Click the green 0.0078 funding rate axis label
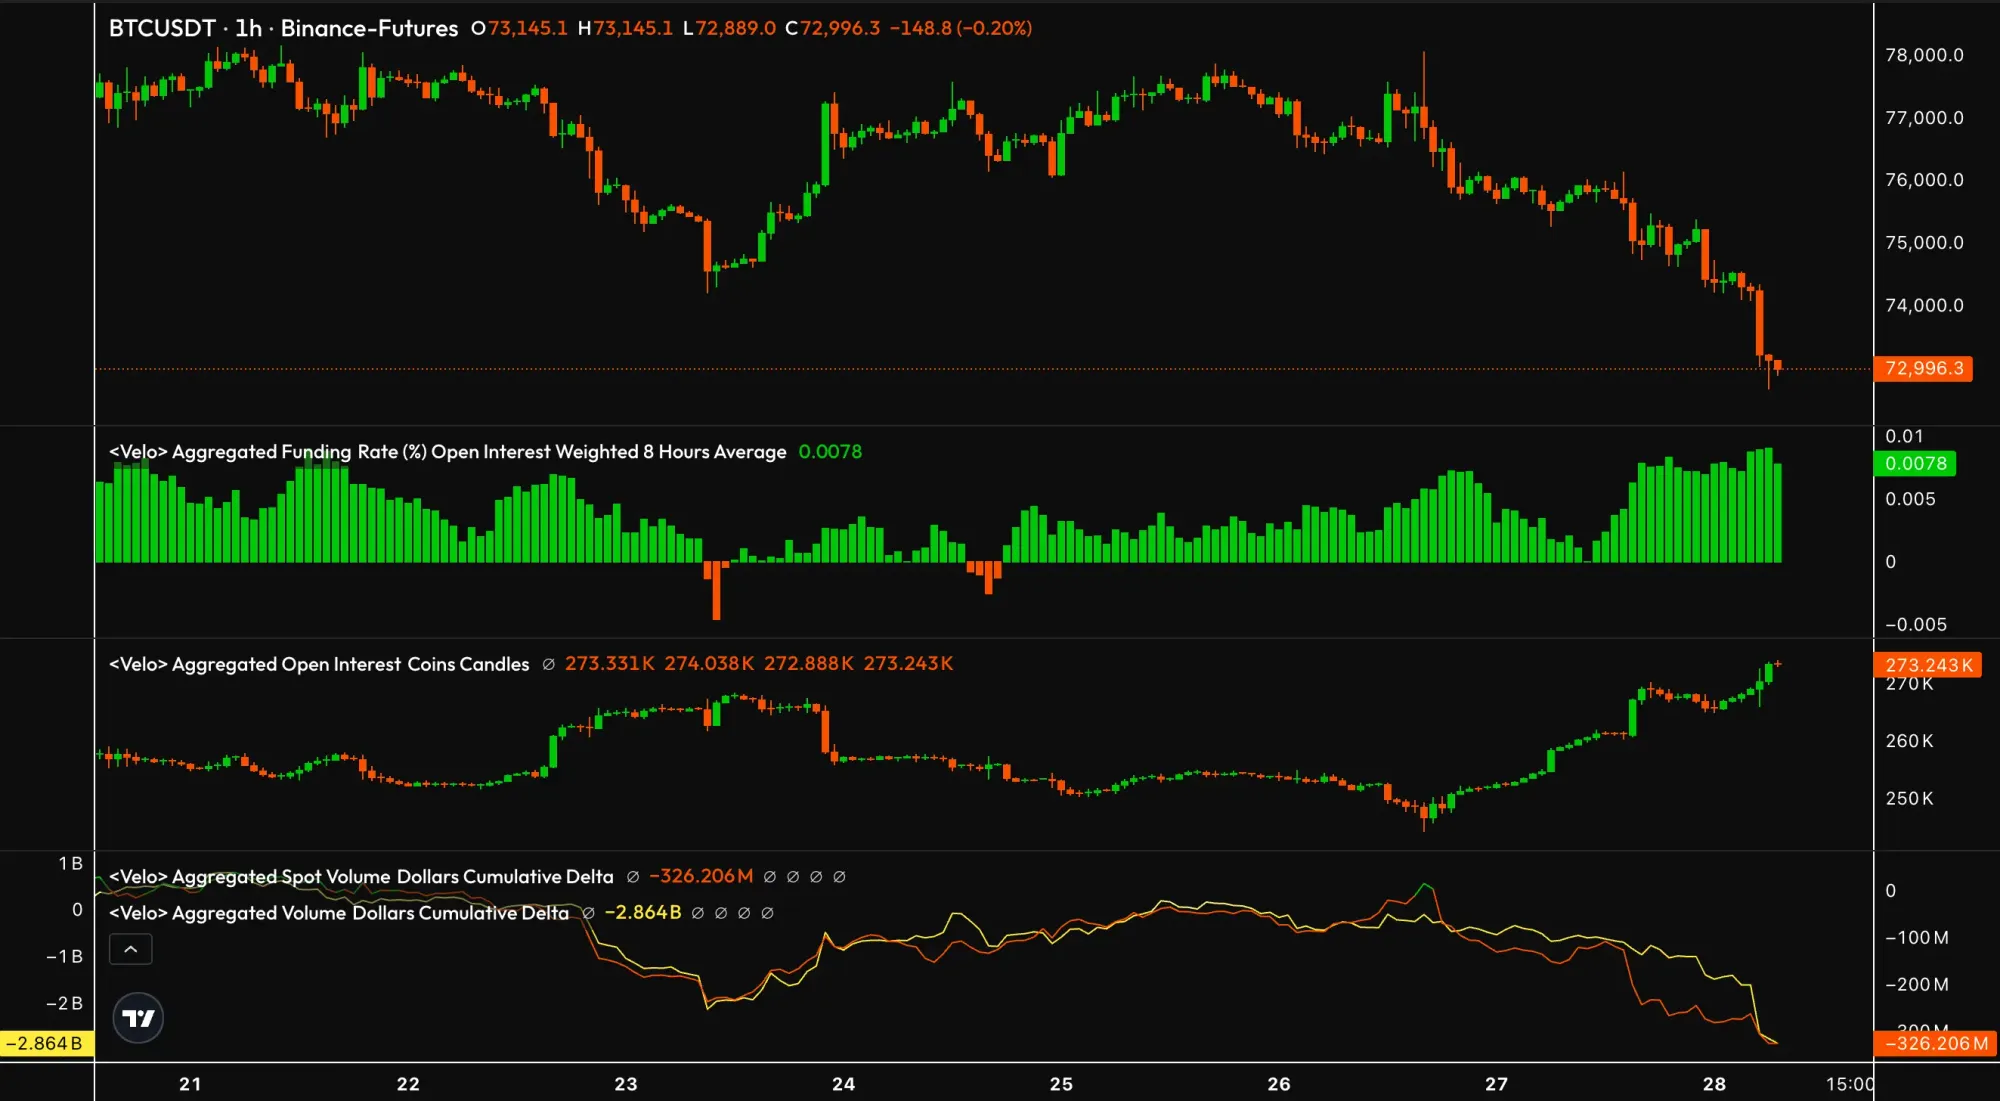 point(1915,464)
